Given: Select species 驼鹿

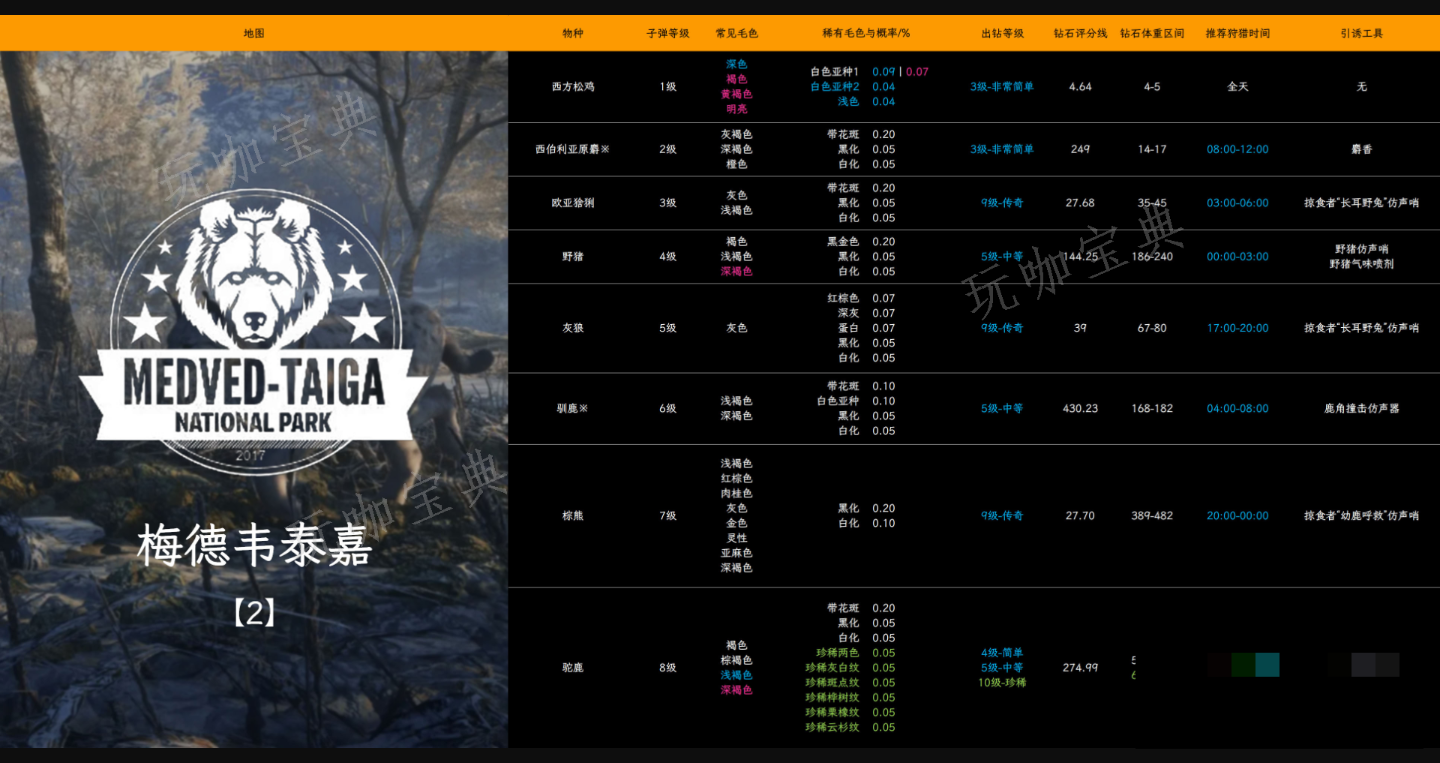Looking at the screenshot, I should 572,667.
